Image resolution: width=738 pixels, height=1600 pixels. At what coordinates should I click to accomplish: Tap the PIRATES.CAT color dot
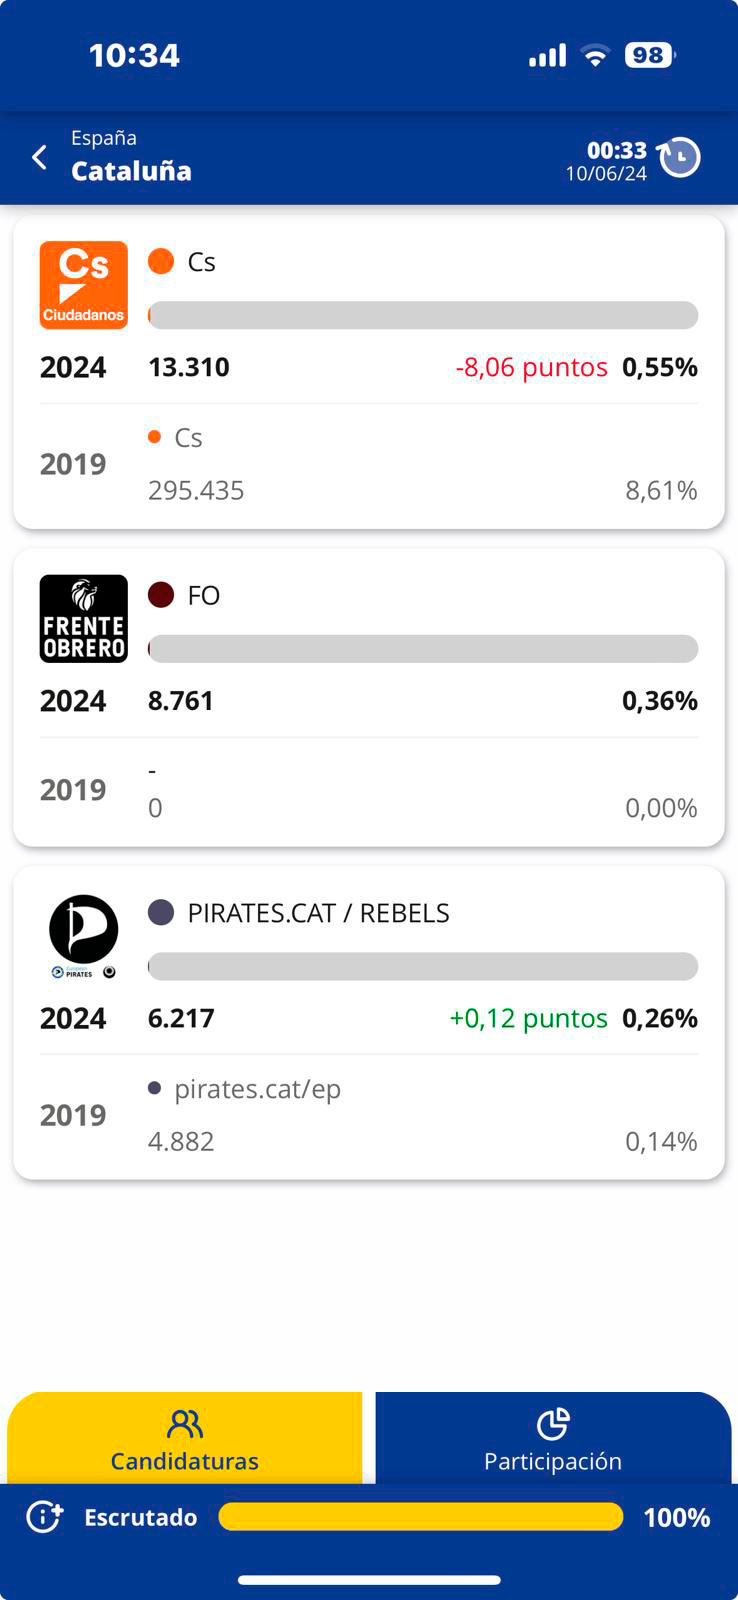[x=161, y=912]
